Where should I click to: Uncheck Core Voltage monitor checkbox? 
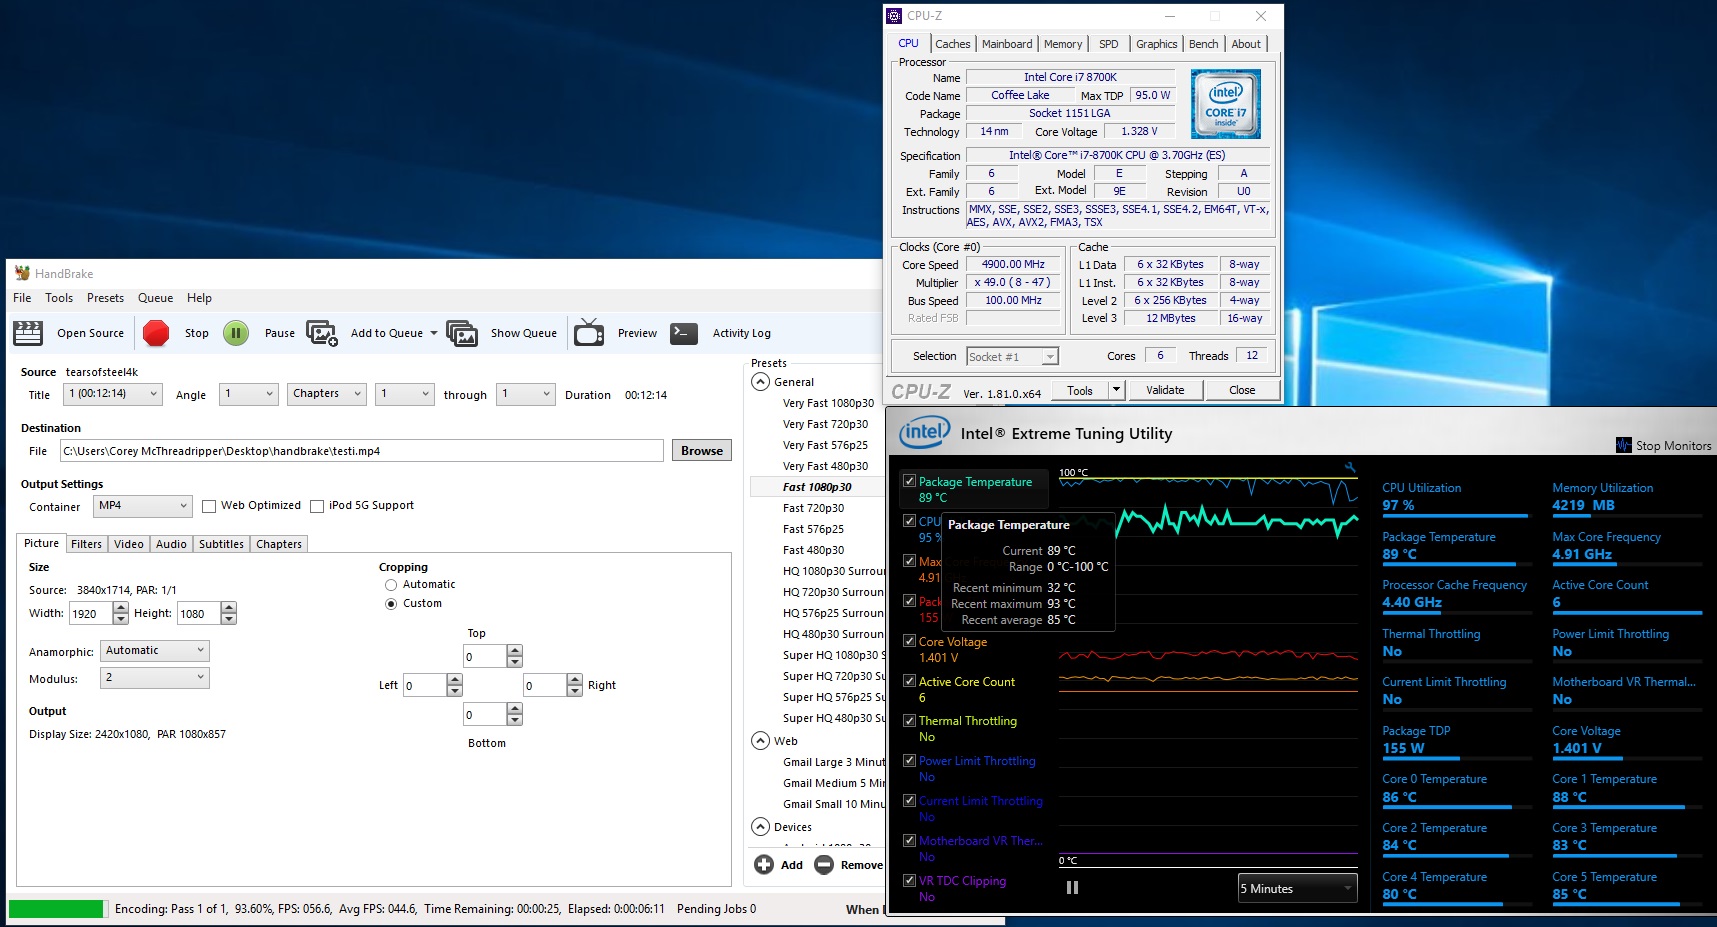909,641
